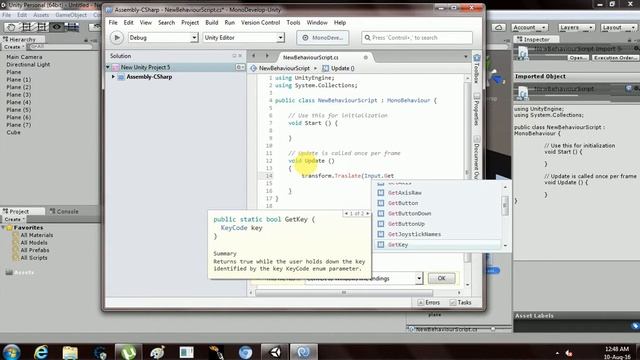Focus the Press Control+, search field
Image resolution: width=640 pixels, height=360 pixels.
click(x=417, y=38)
